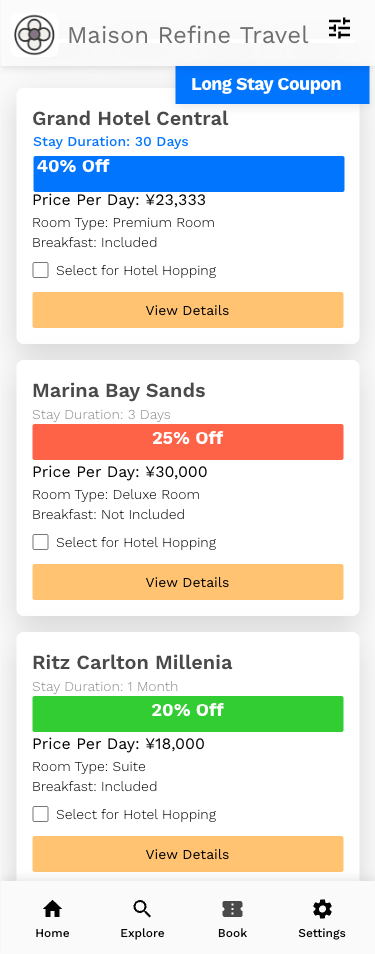The height and width of the screenshot is (954, 375).
Task: Click the blue 40% Off banner
Action: coord(189,174)
